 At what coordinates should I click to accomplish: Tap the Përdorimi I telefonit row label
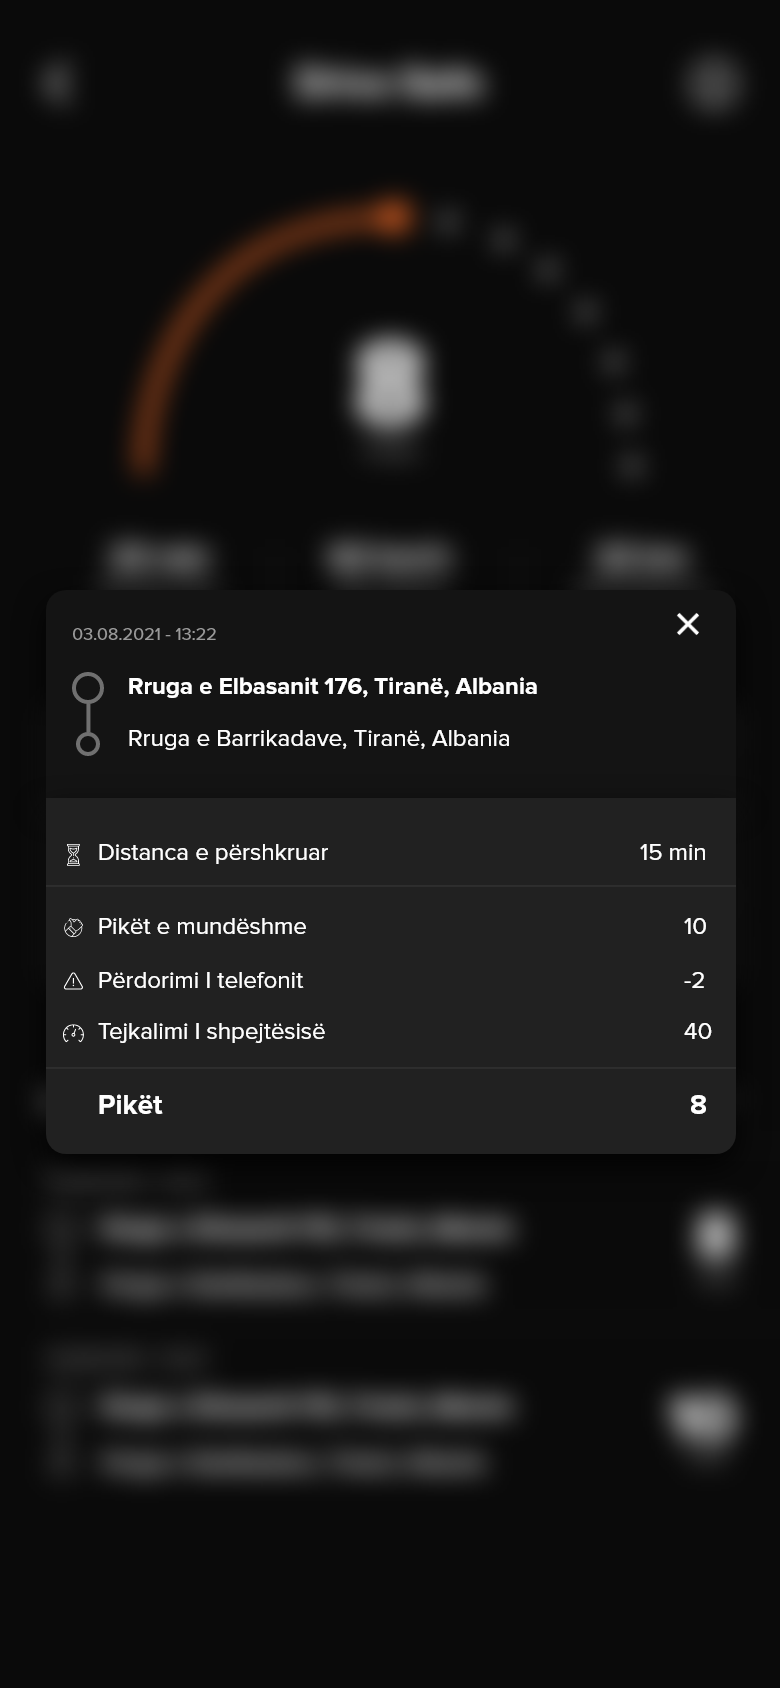click(200, 980)
